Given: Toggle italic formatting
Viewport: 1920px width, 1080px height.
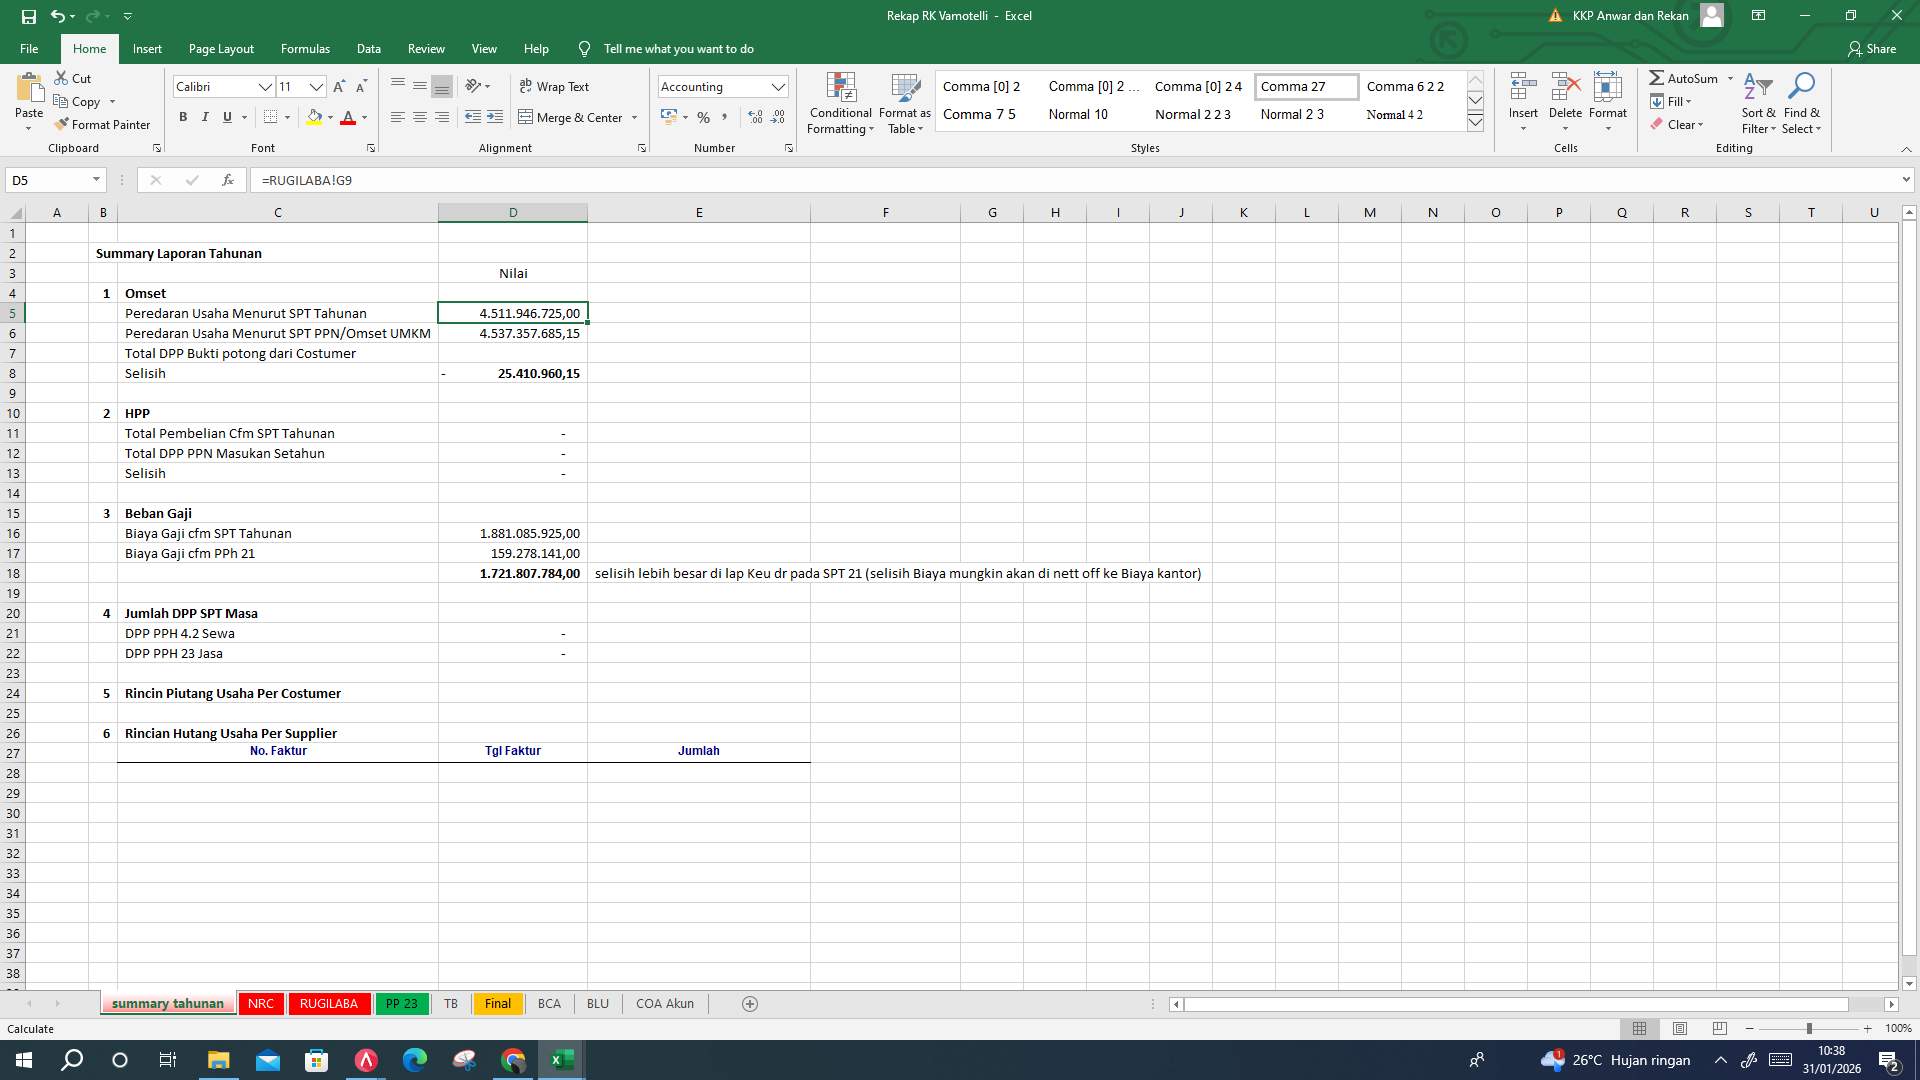Looking at the screenshot, I should click(x=205, y=117).
